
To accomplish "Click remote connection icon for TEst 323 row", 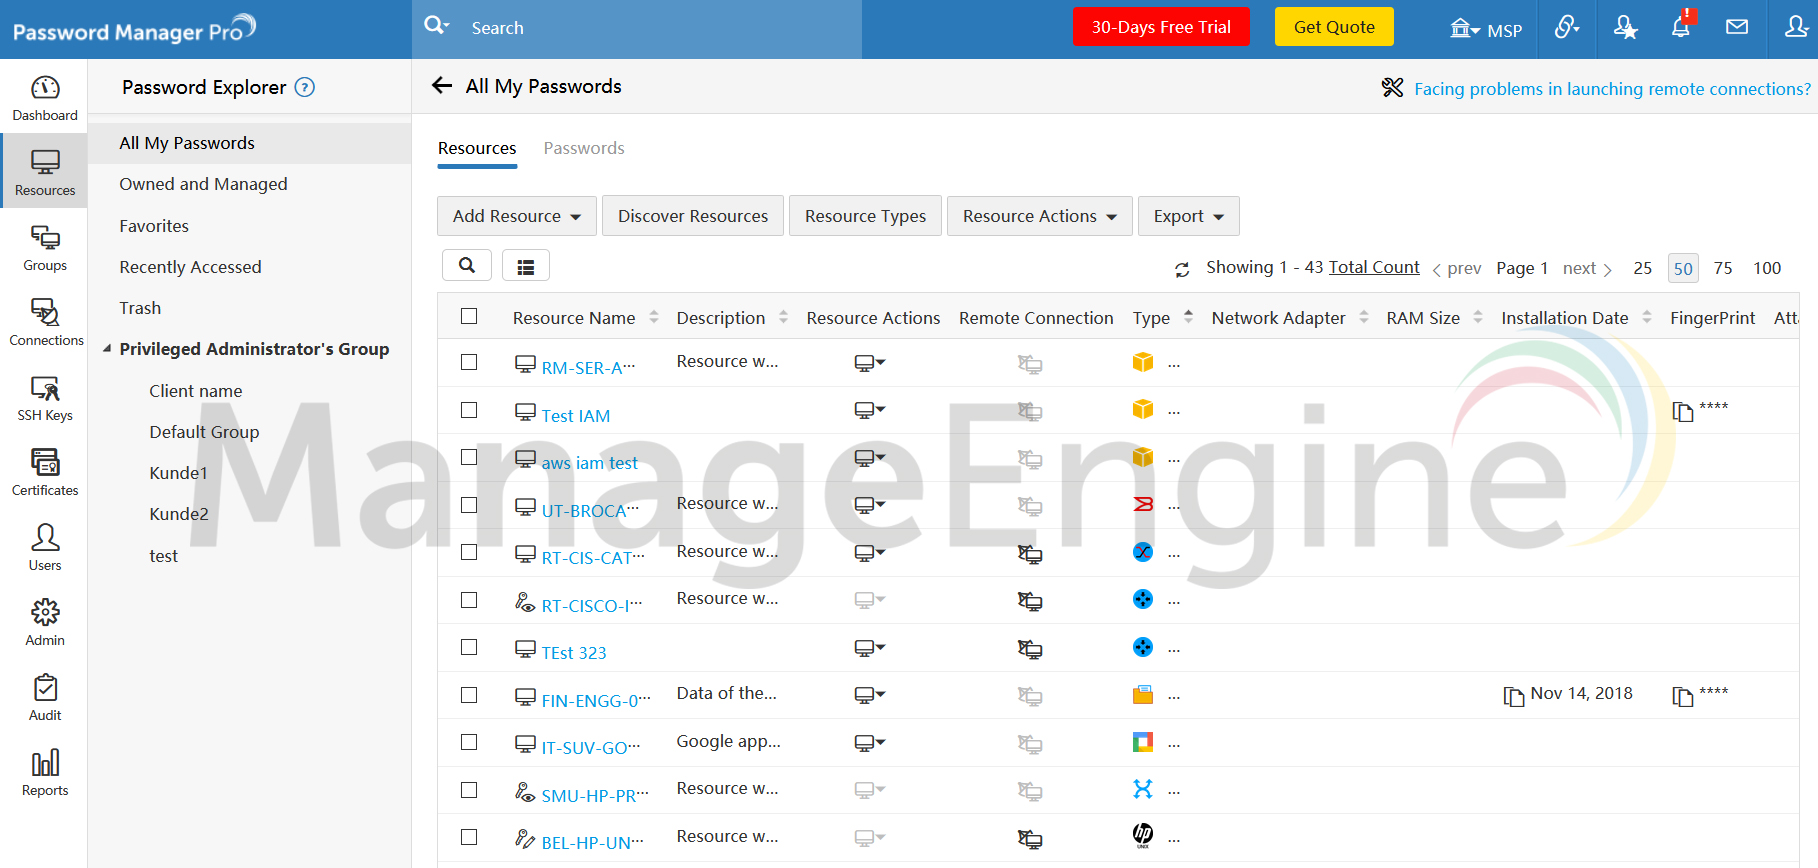I will 1030,649.
